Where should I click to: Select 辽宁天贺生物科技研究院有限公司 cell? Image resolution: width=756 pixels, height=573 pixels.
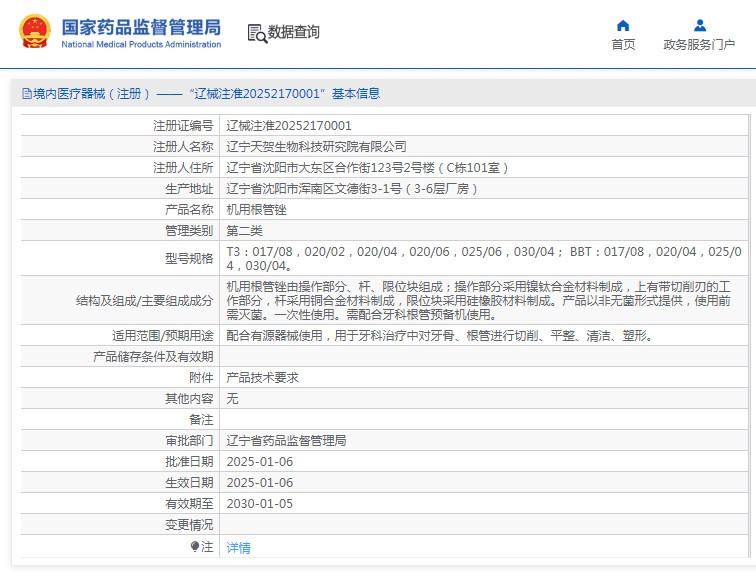coord(316,147)
